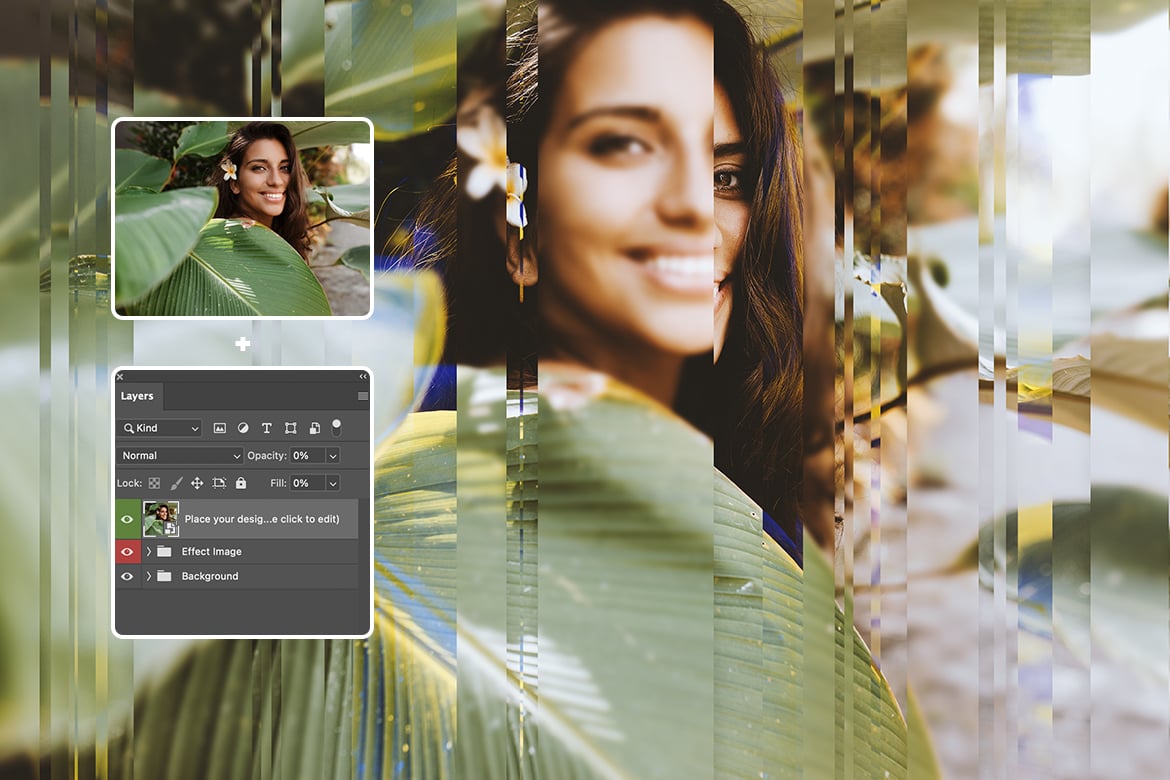Open the Normal blend mode dropdown
Screen dimensions: 1170x780
(180, 455)
